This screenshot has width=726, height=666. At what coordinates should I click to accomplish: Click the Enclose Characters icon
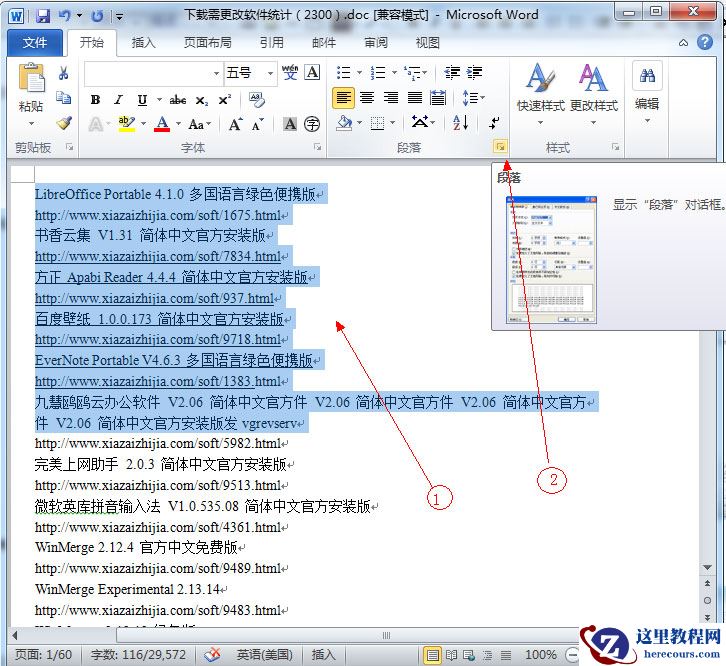click(312, 124)
